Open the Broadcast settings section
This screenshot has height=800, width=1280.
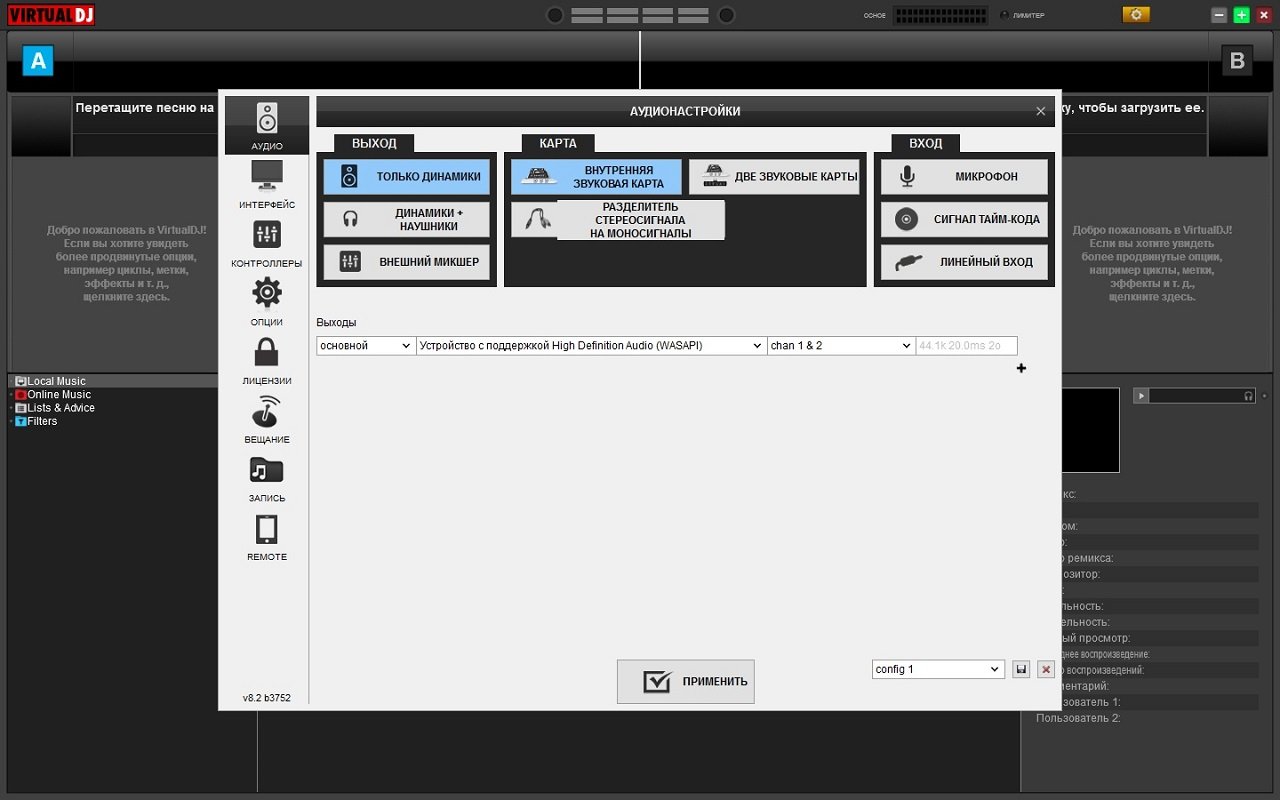coord(267,419)
